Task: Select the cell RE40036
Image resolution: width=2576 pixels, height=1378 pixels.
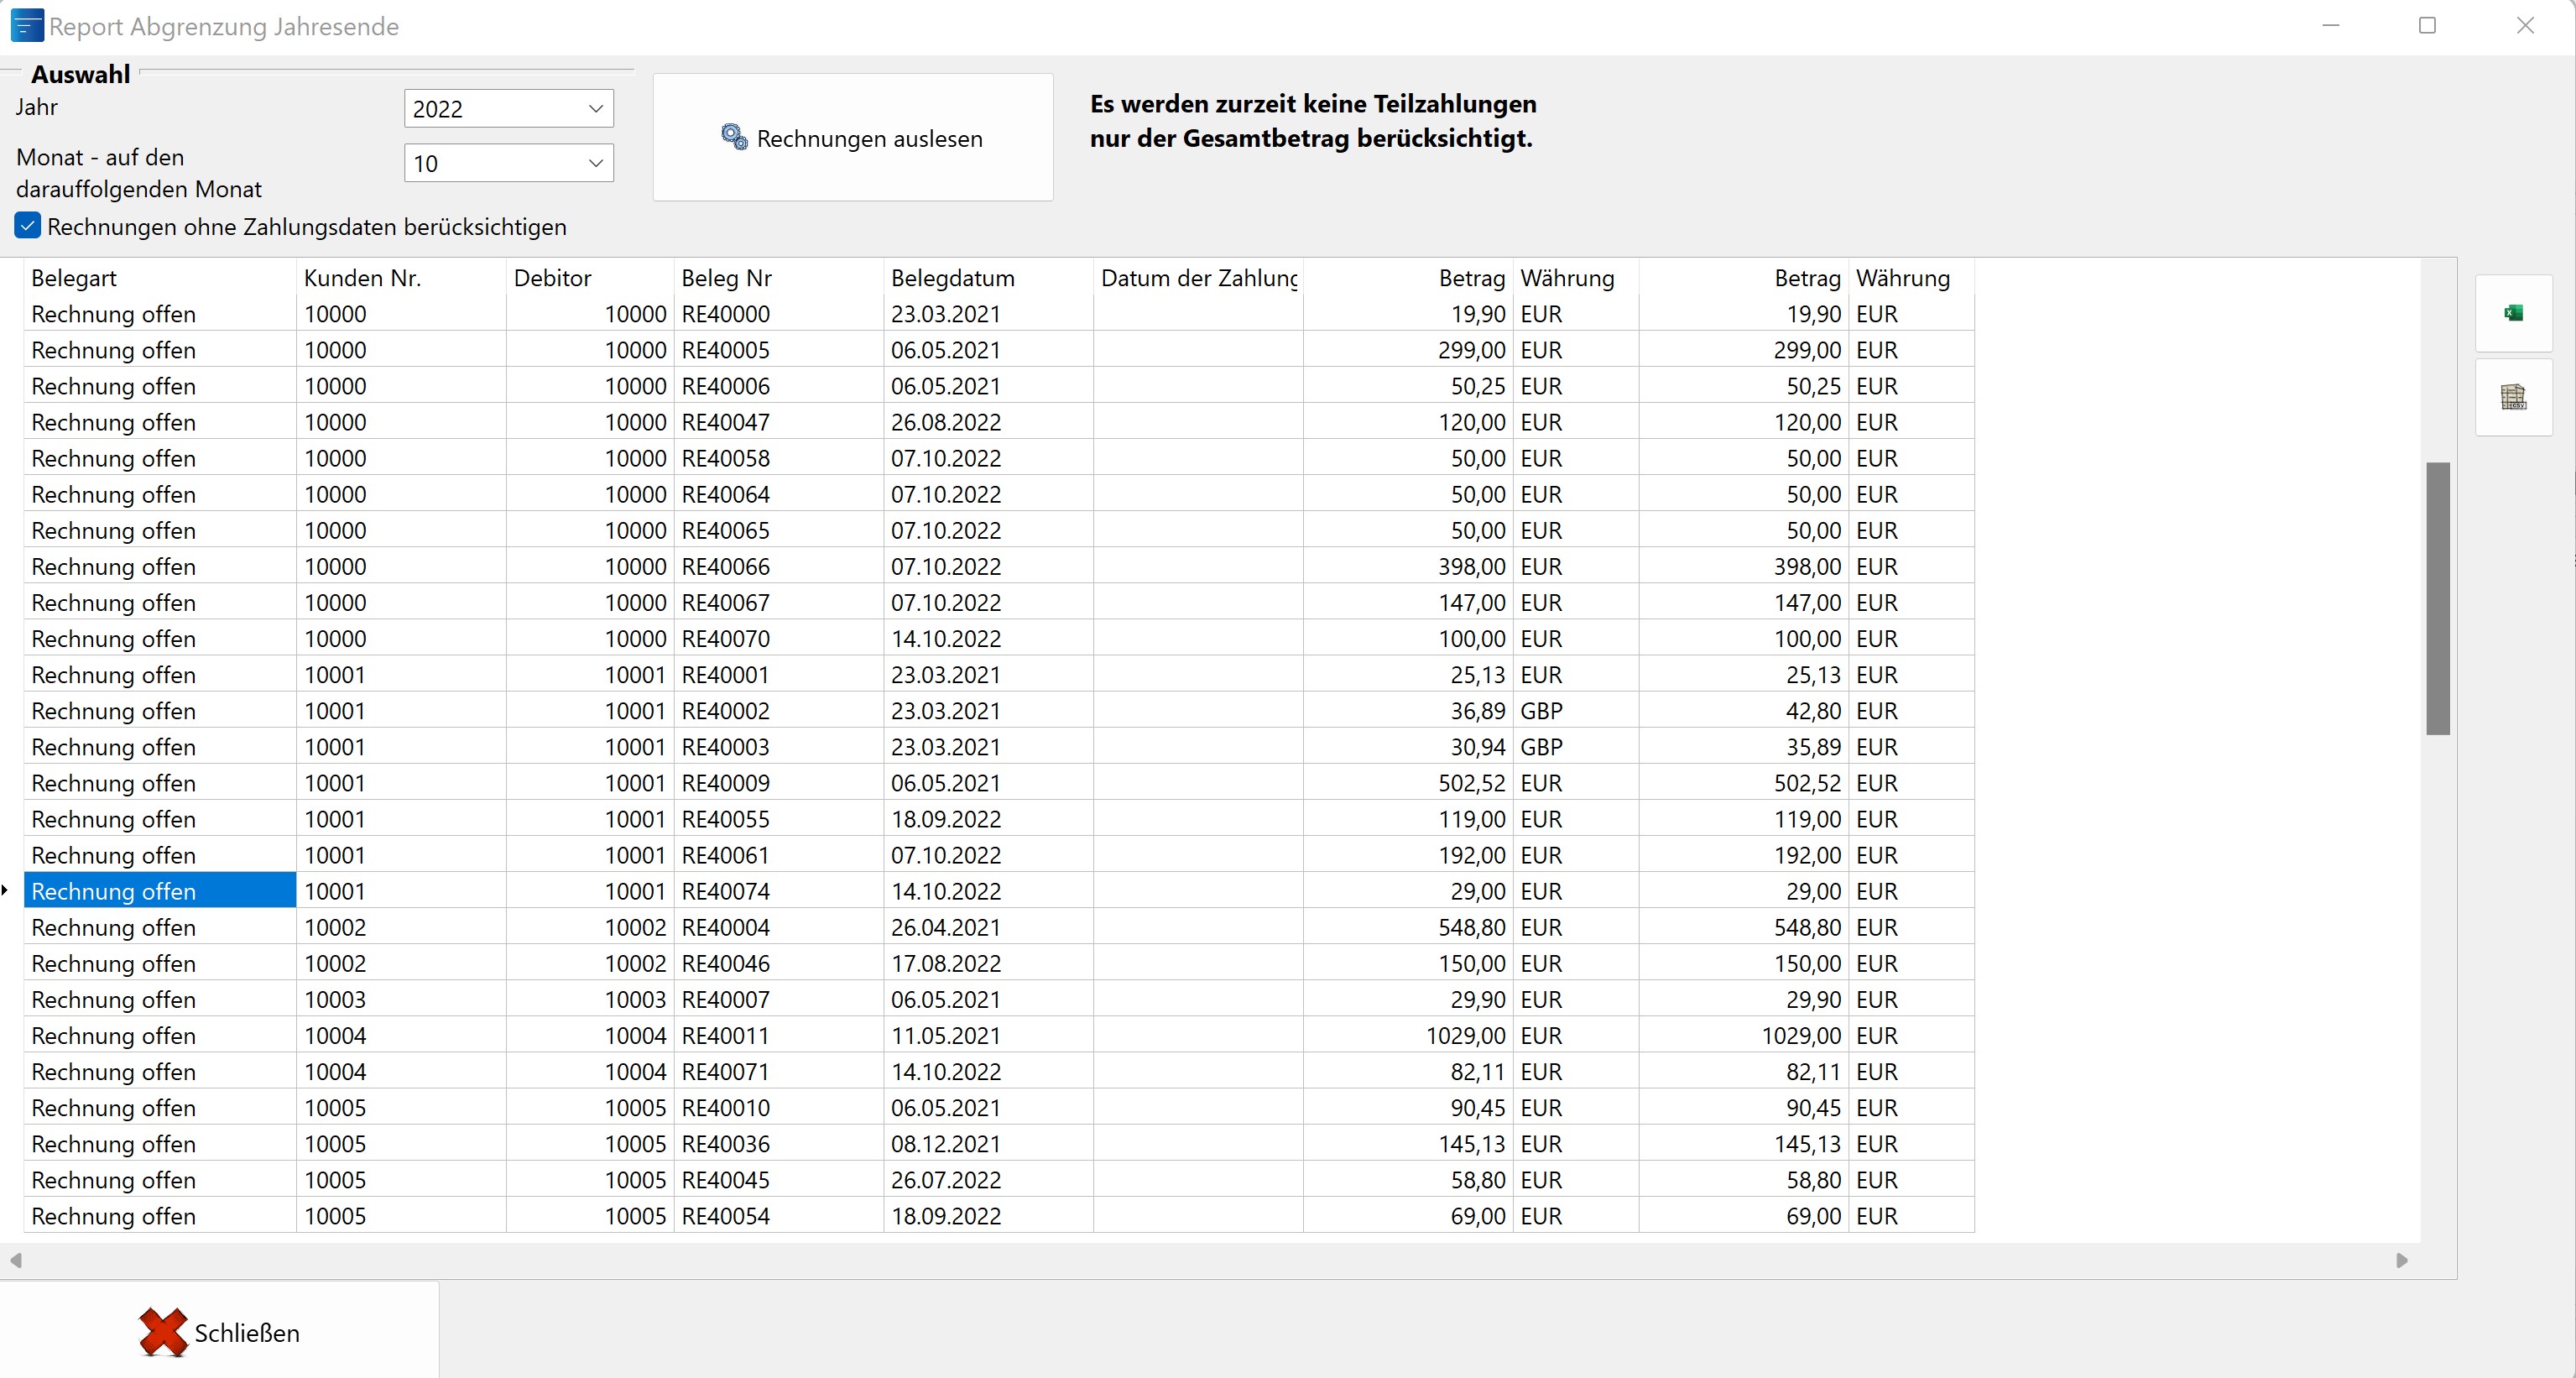Action: pos(779,1143)
